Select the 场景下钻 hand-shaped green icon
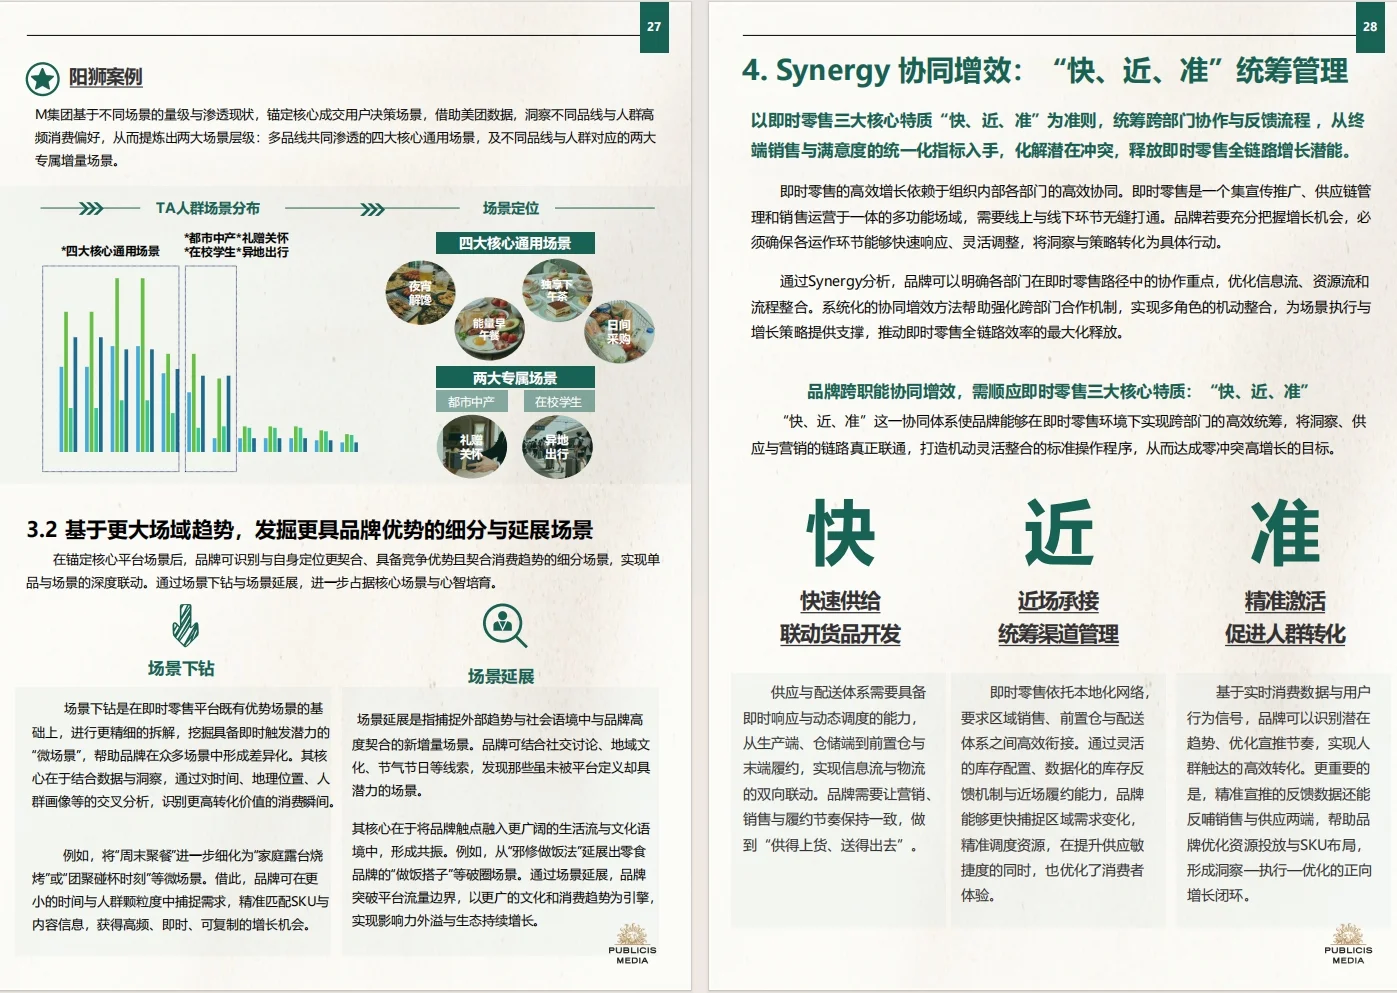The width and height of the screenshot is (1397, 993). tap(184, 626)
